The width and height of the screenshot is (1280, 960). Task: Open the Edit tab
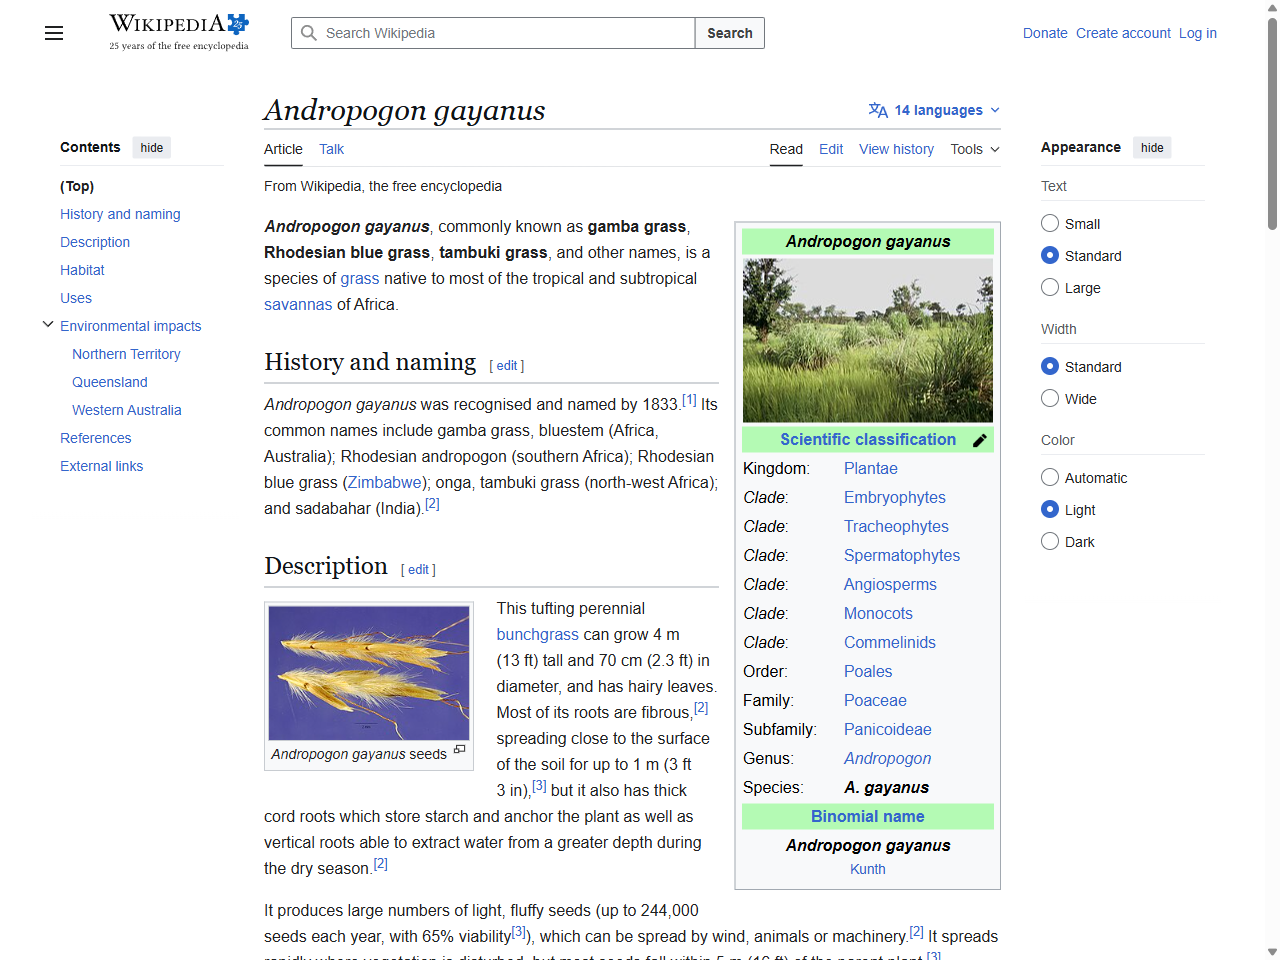(831, 149)
